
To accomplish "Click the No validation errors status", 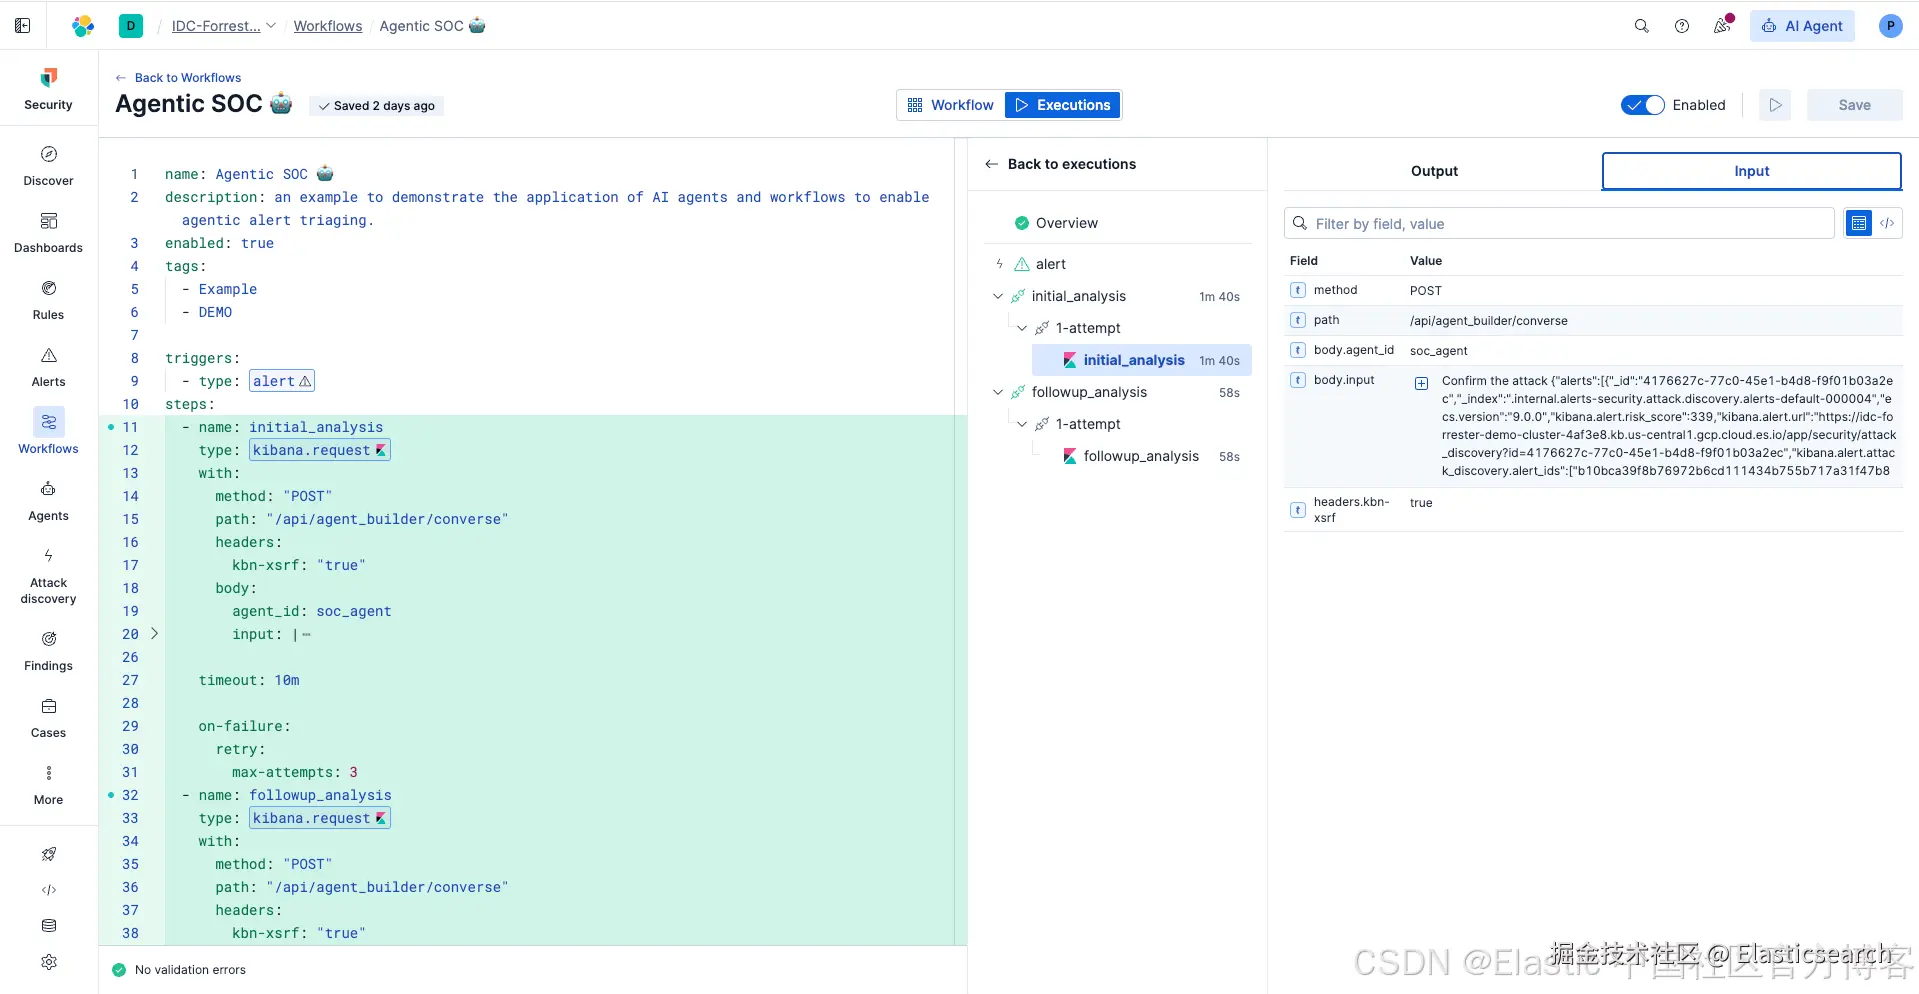I will 179,970.
